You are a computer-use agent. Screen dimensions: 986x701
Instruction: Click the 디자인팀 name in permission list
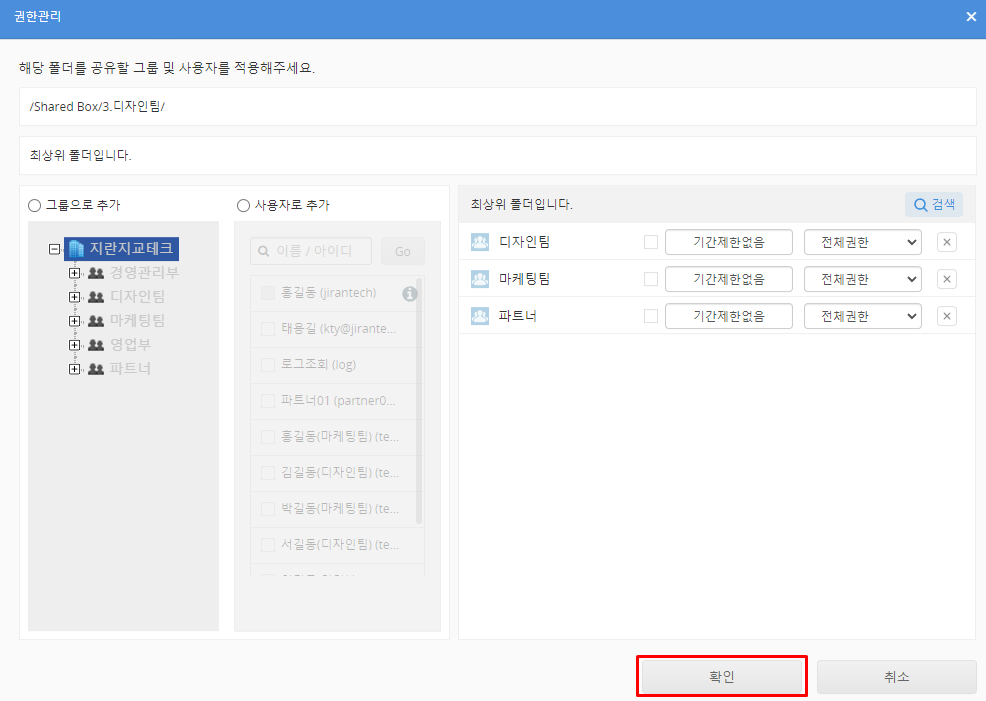coord(524,242)
